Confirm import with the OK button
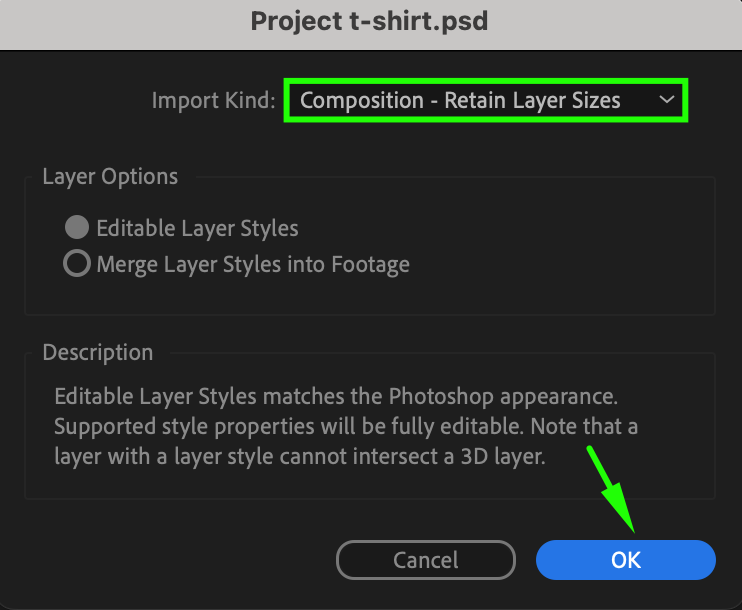This screenshot has height=610, width=742. pyautogui.click(x=626, y=560)
